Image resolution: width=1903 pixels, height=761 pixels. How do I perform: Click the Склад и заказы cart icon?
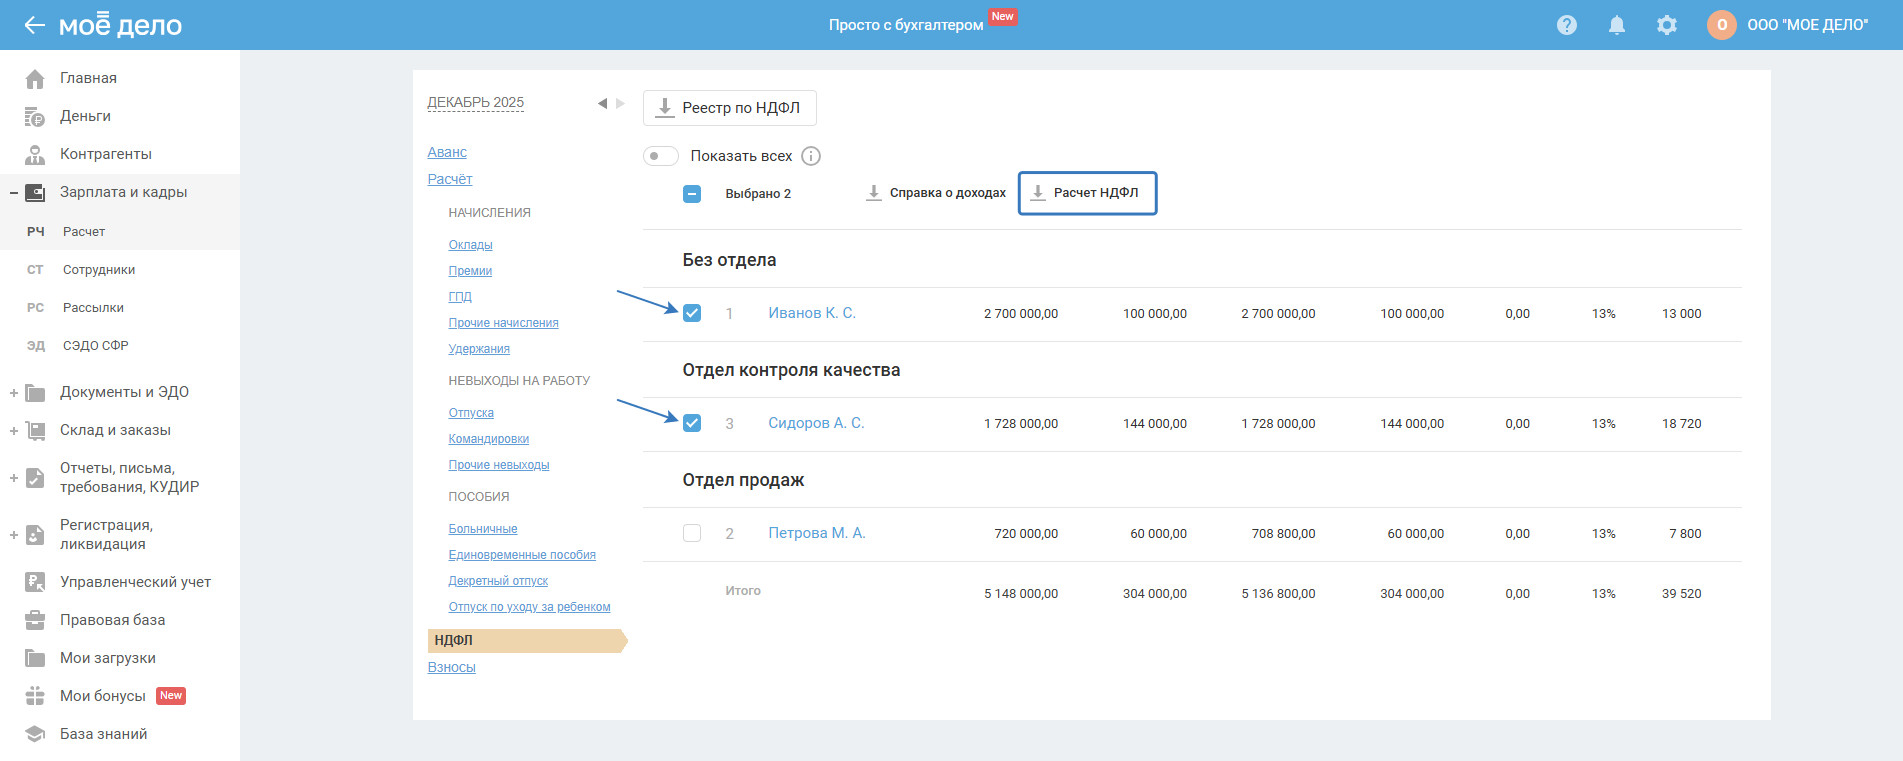click(x=35, y=430)
